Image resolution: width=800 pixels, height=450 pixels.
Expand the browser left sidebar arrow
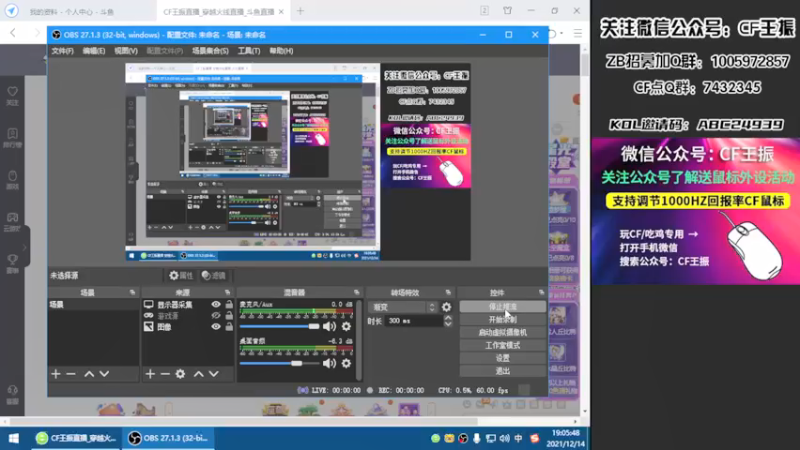point(24,248)
